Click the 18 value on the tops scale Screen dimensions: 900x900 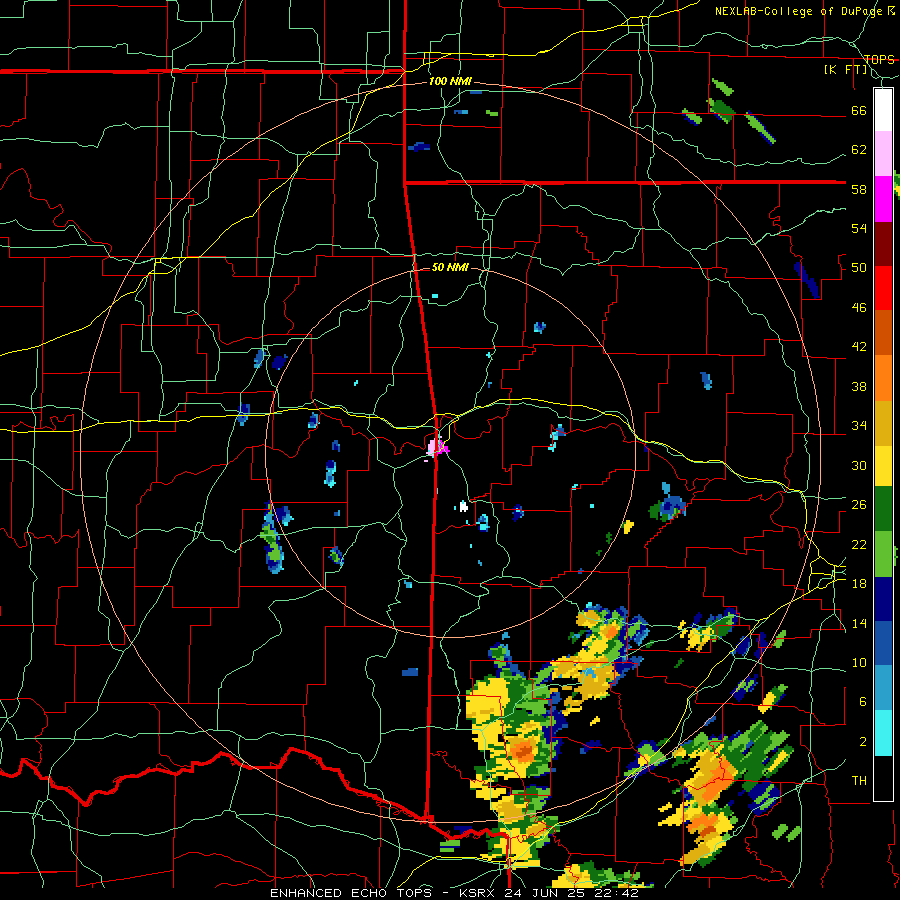point(859,584)
